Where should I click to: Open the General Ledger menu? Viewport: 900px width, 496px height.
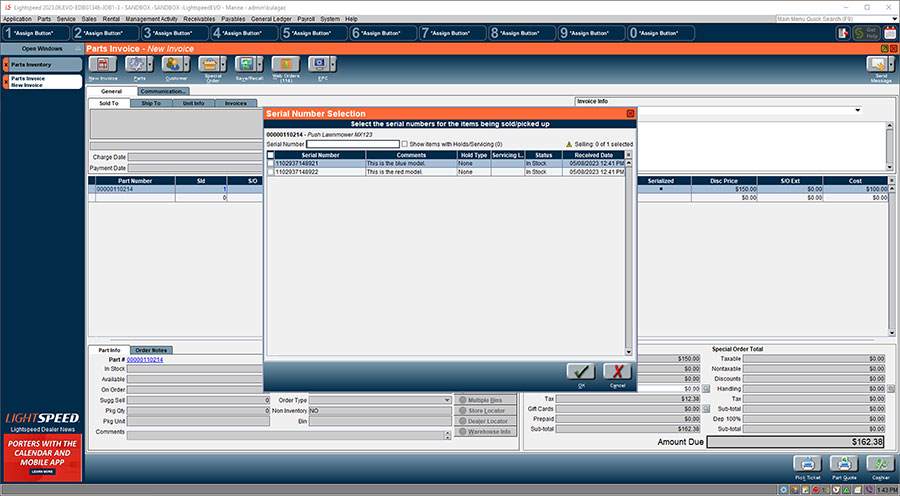[x=271, y=19]
